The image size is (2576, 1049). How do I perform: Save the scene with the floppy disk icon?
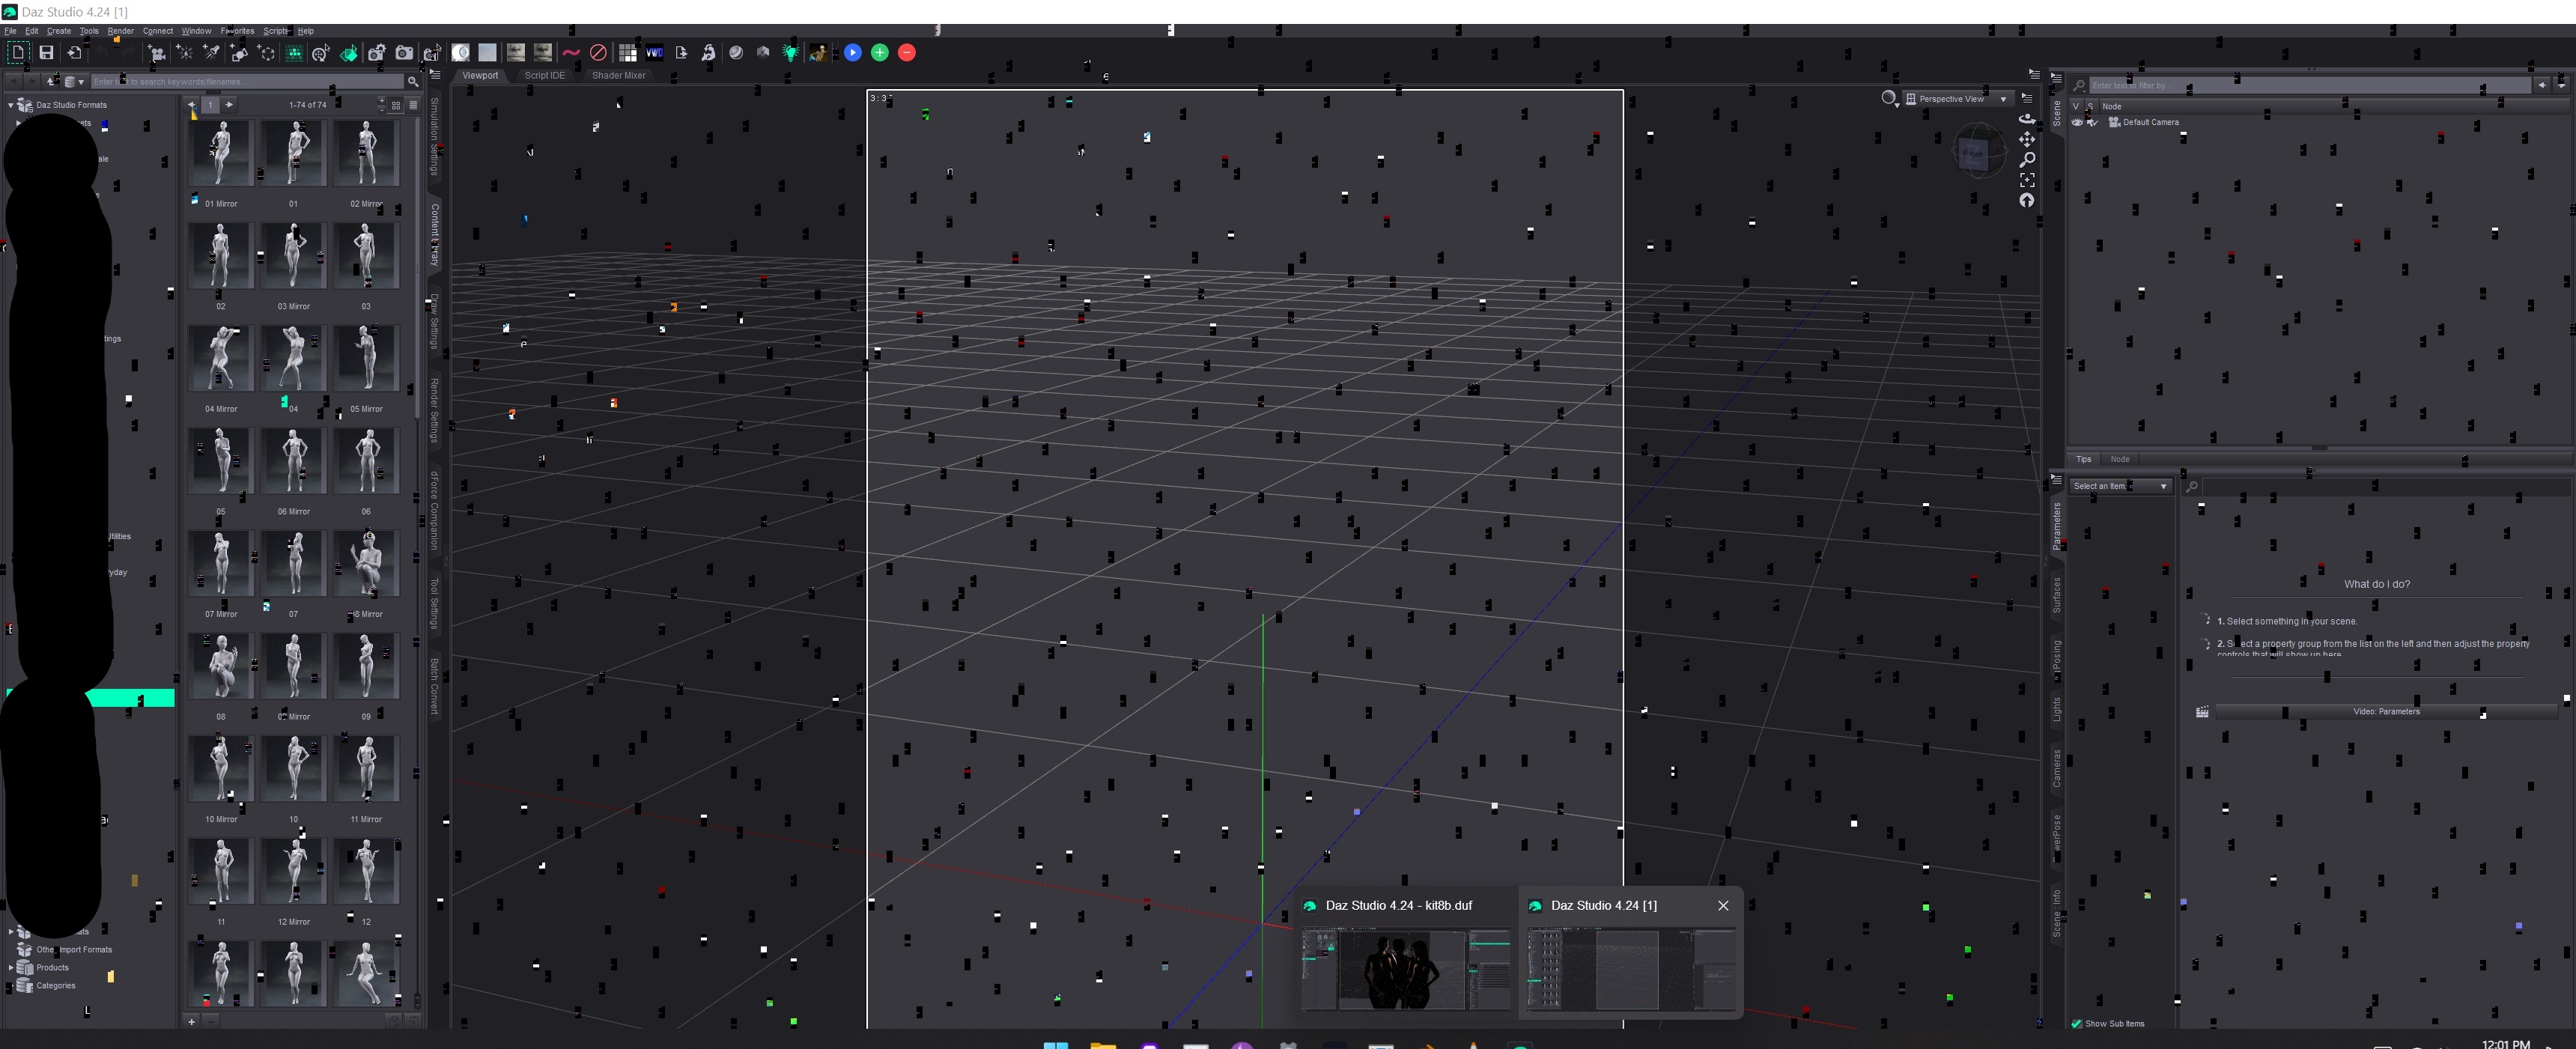pyautogui.click(x=46, y=53)
